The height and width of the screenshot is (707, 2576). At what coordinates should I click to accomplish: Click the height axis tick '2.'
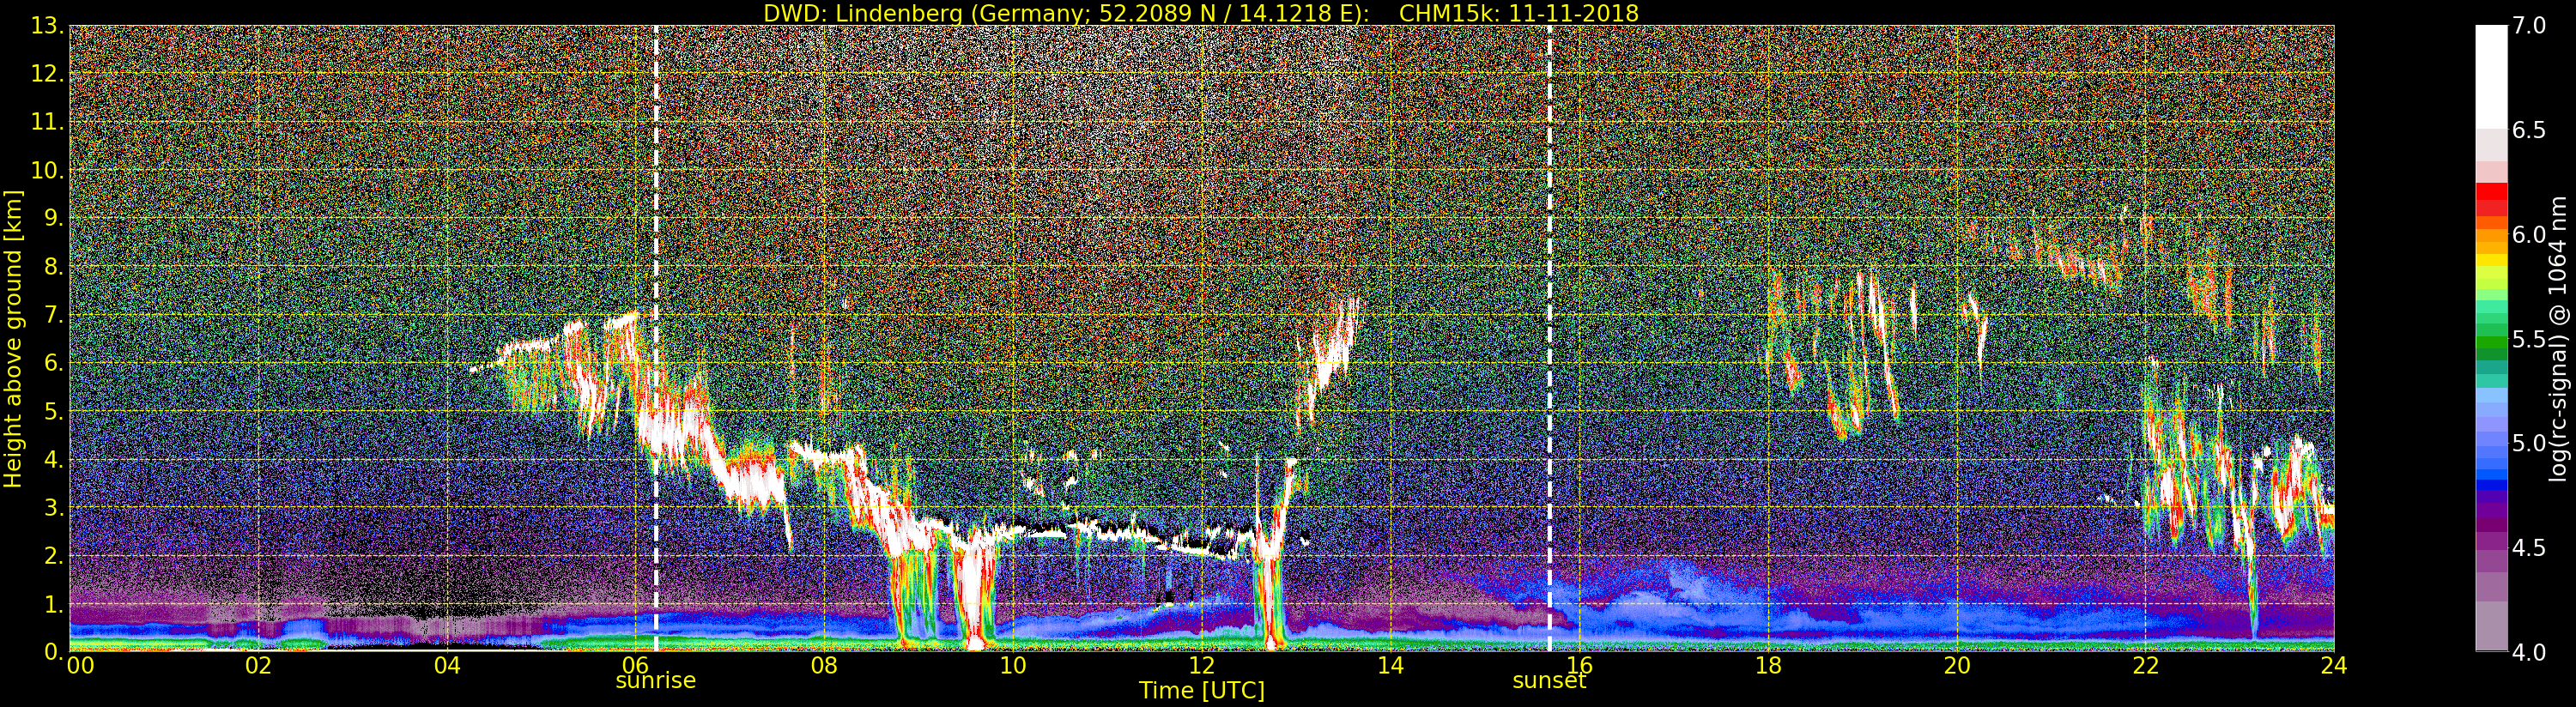click(x=54, y=555)
